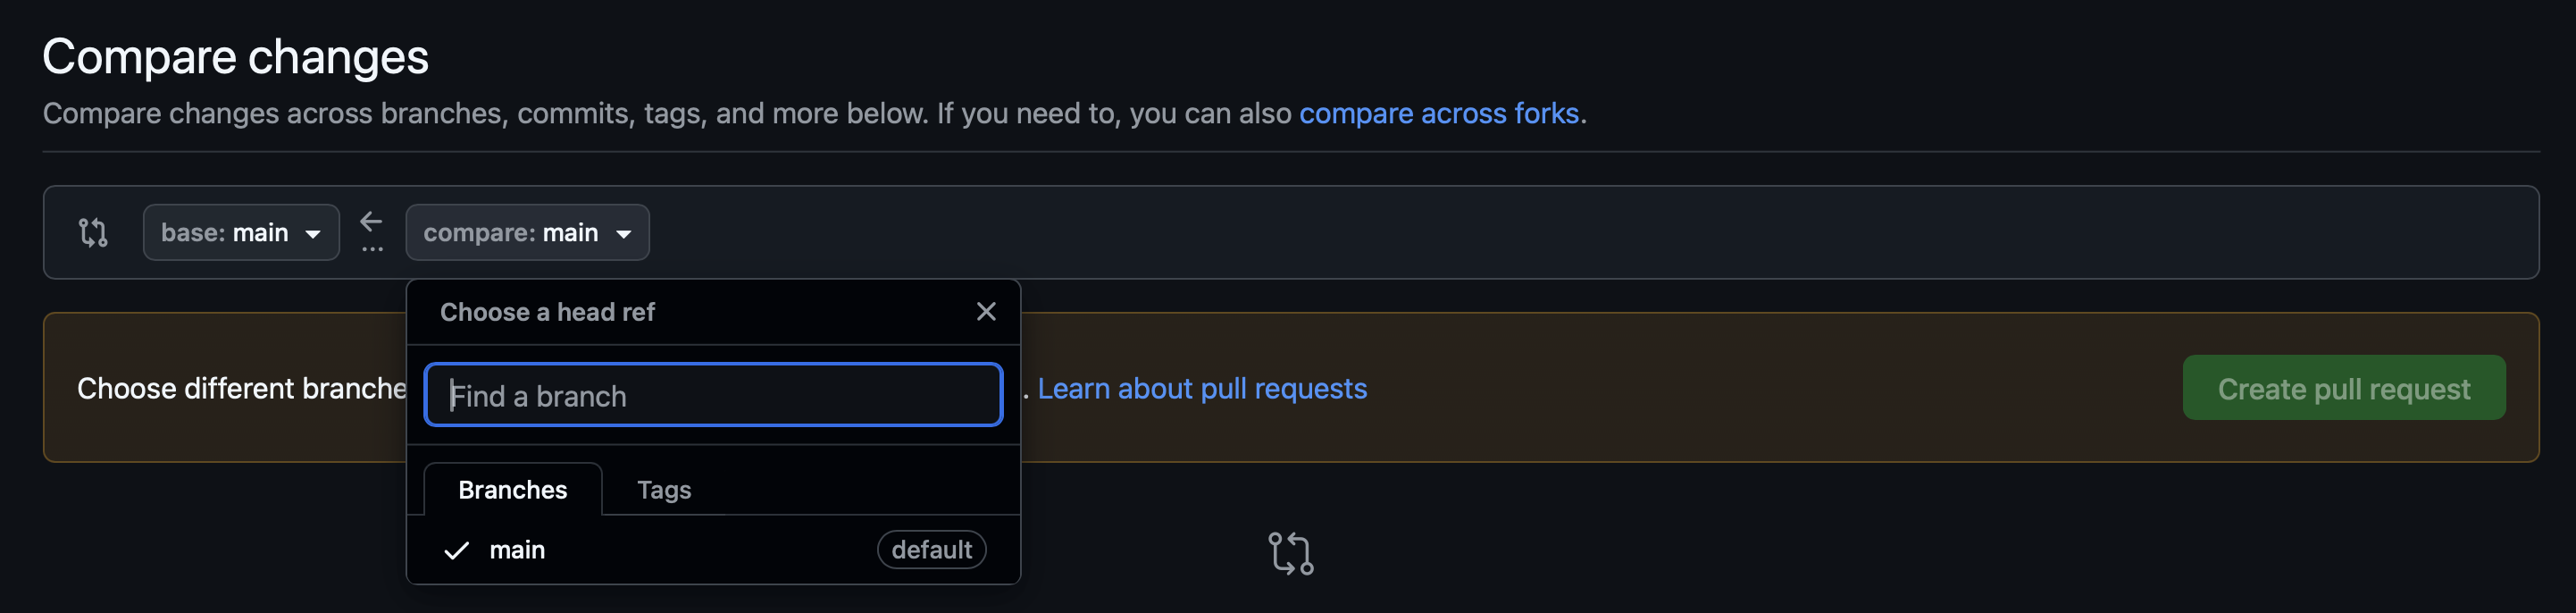Viewport: 2576px width, 613px height.
Task: Select the main branch in the list
Action: coord(517,550)
